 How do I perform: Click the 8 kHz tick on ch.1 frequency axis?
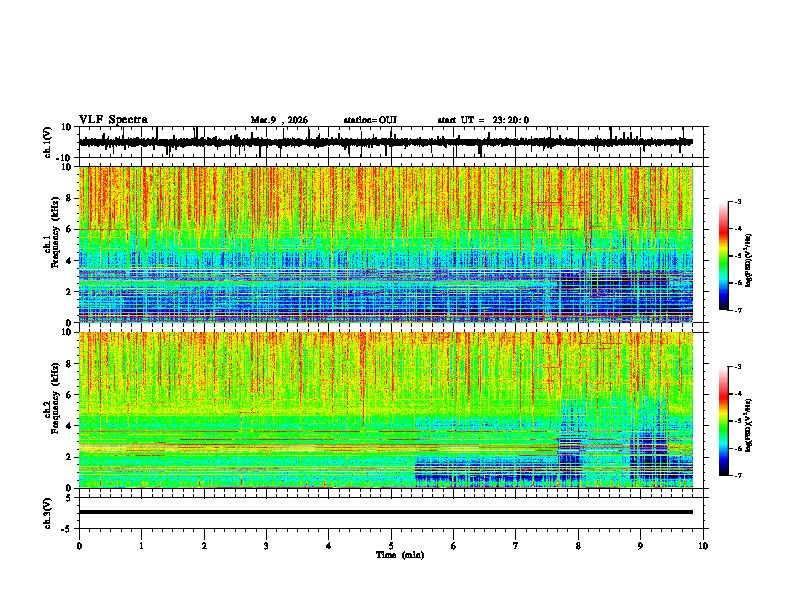click(70, 198)
